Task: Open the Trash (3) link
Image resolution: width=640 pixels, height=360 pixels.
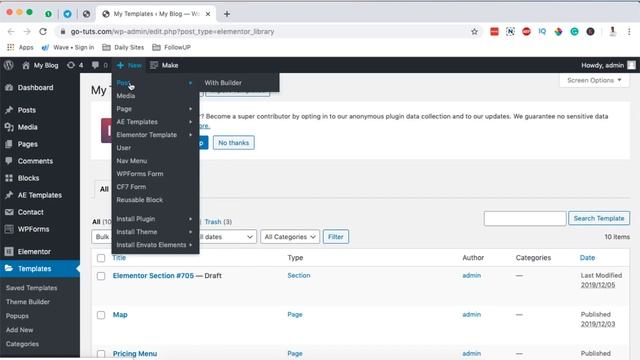Action: 218,222
